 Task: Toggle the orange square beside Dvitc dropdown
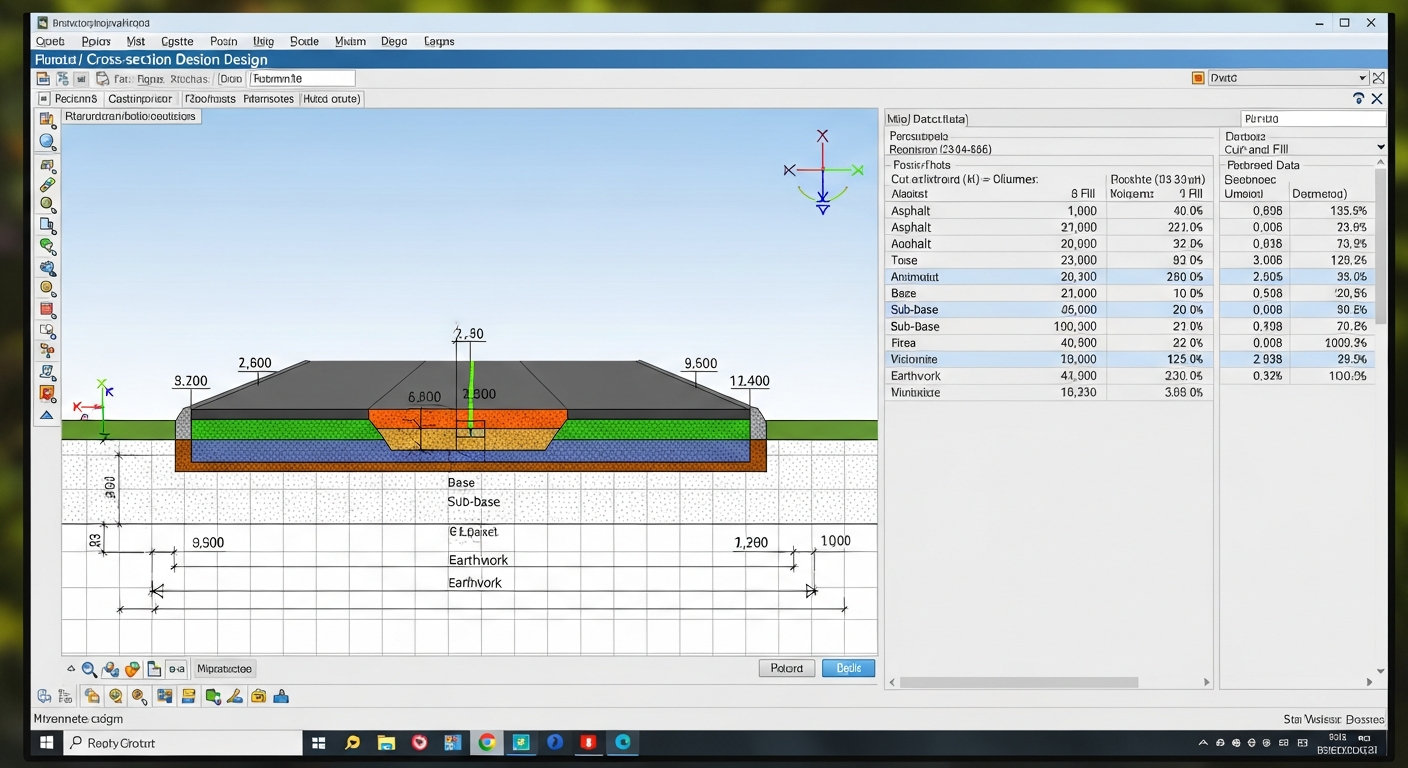pos(1198,78)
